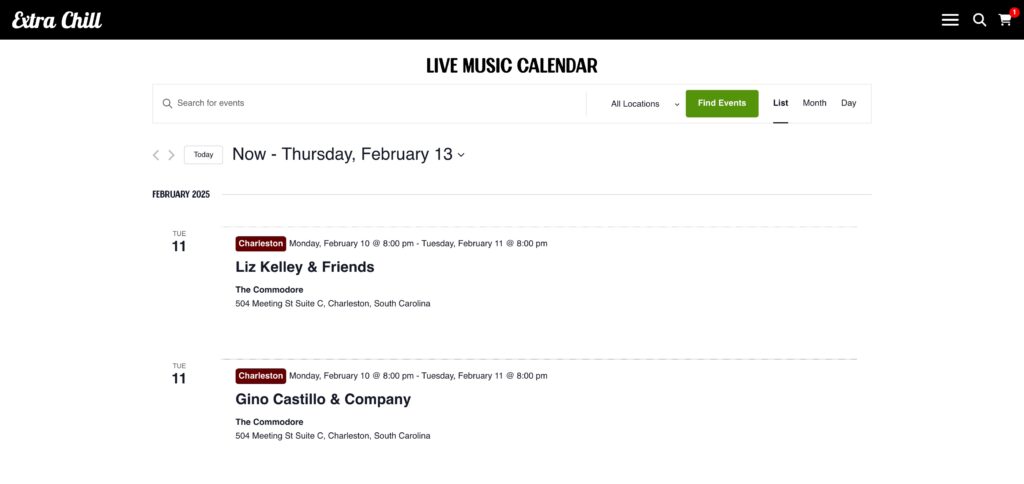Go to next events arrow
This screenshot has height=484, width=1024.
tap(171, 155)
